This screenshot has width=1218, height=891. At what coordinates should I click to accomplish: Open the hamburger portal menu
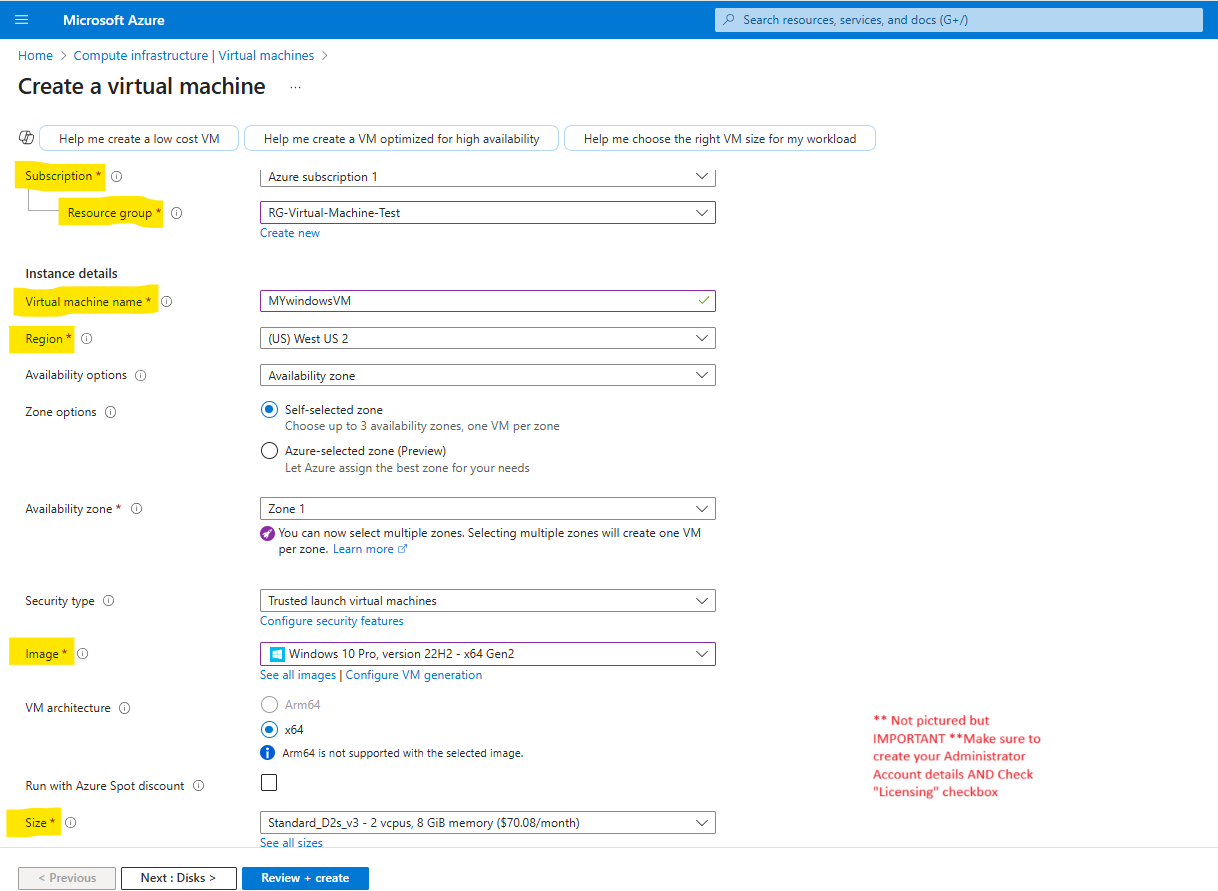click(x=22, y=20)
